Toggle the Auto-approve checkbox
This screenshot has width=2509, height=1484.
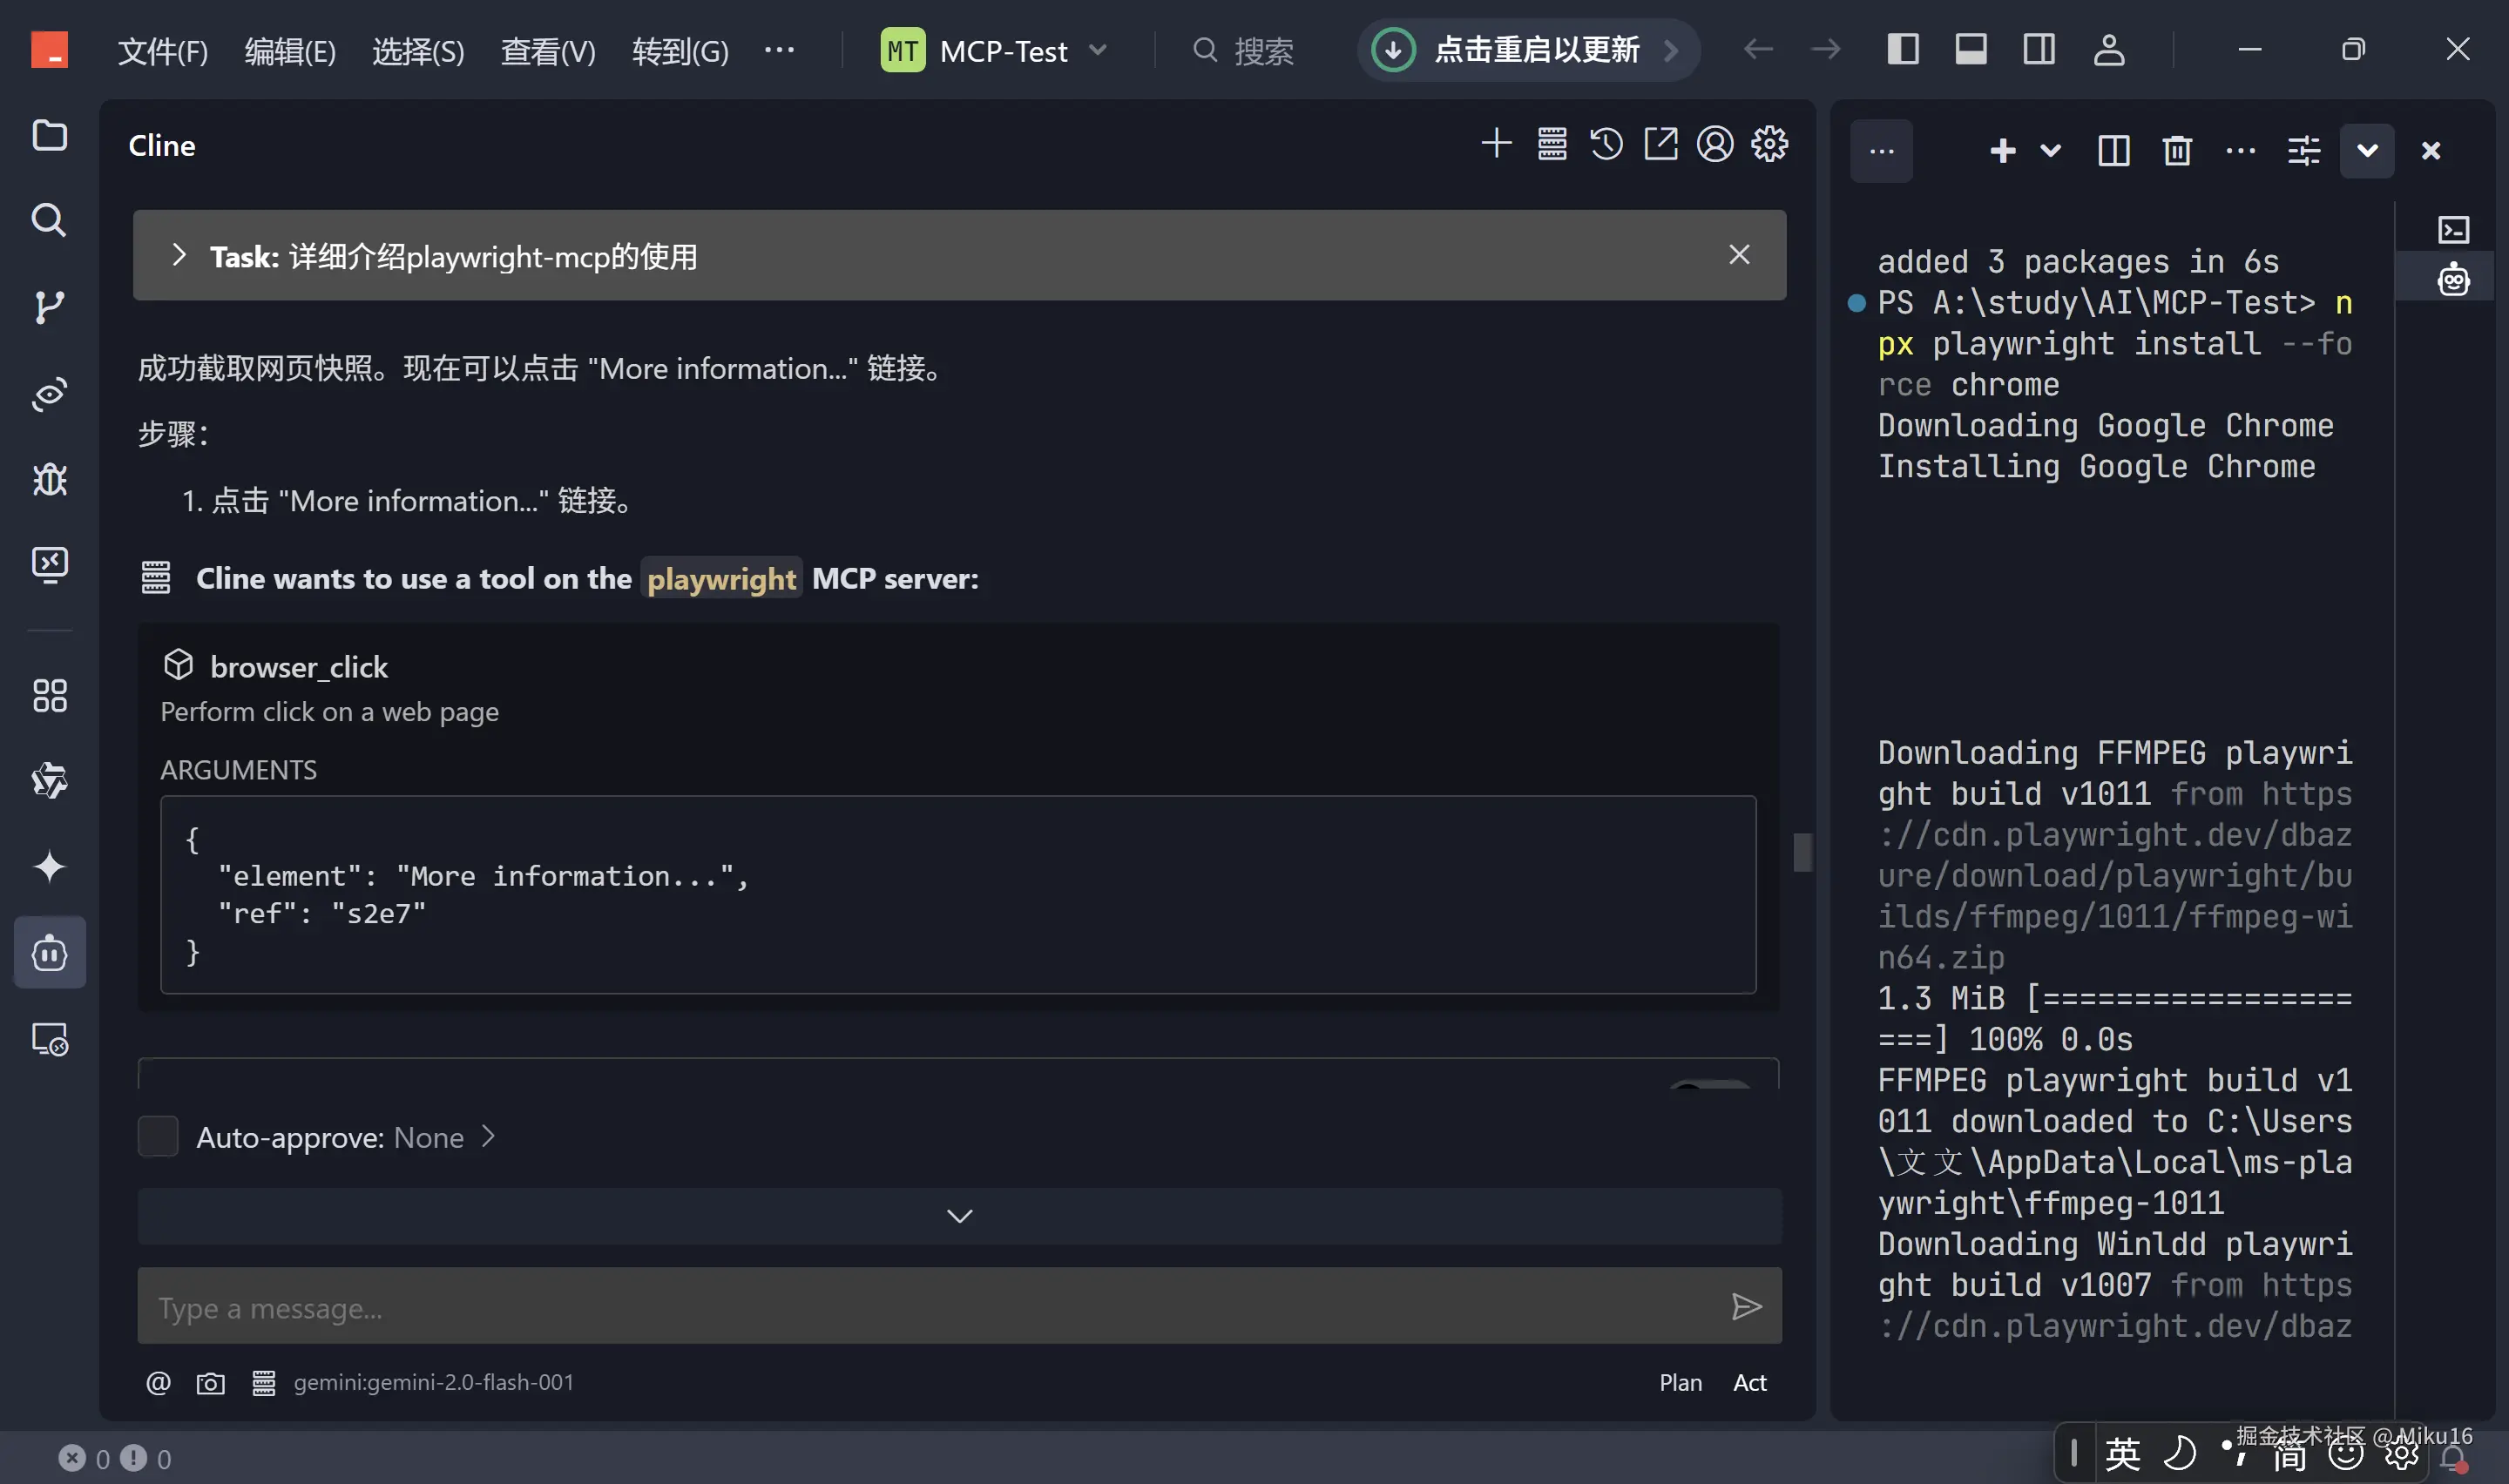[x=157, y=1137]
